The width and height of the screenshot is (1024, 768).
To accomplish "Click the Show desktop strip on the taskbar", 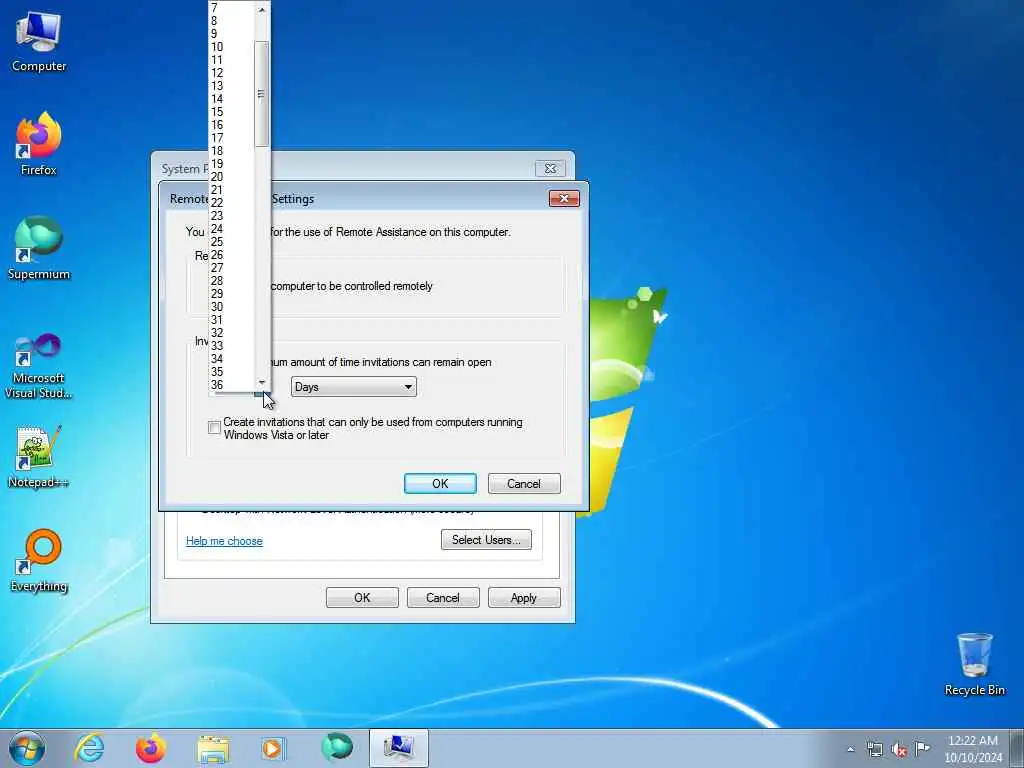I will click(x=1017, y=748).
